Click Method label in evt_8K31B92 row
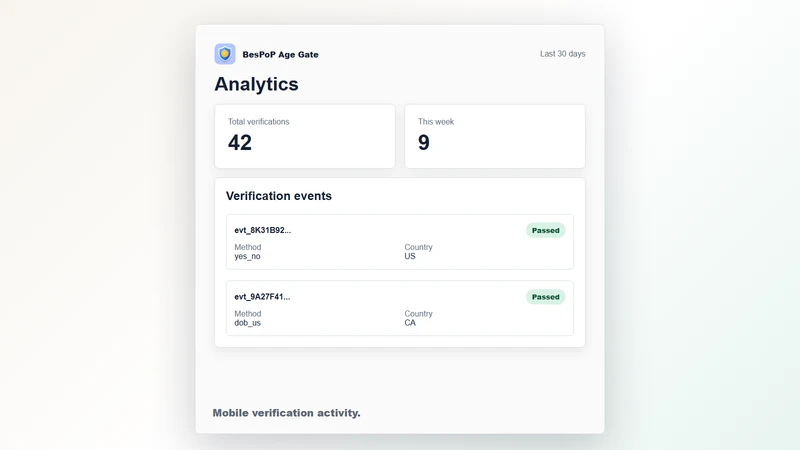 (247, 247)
